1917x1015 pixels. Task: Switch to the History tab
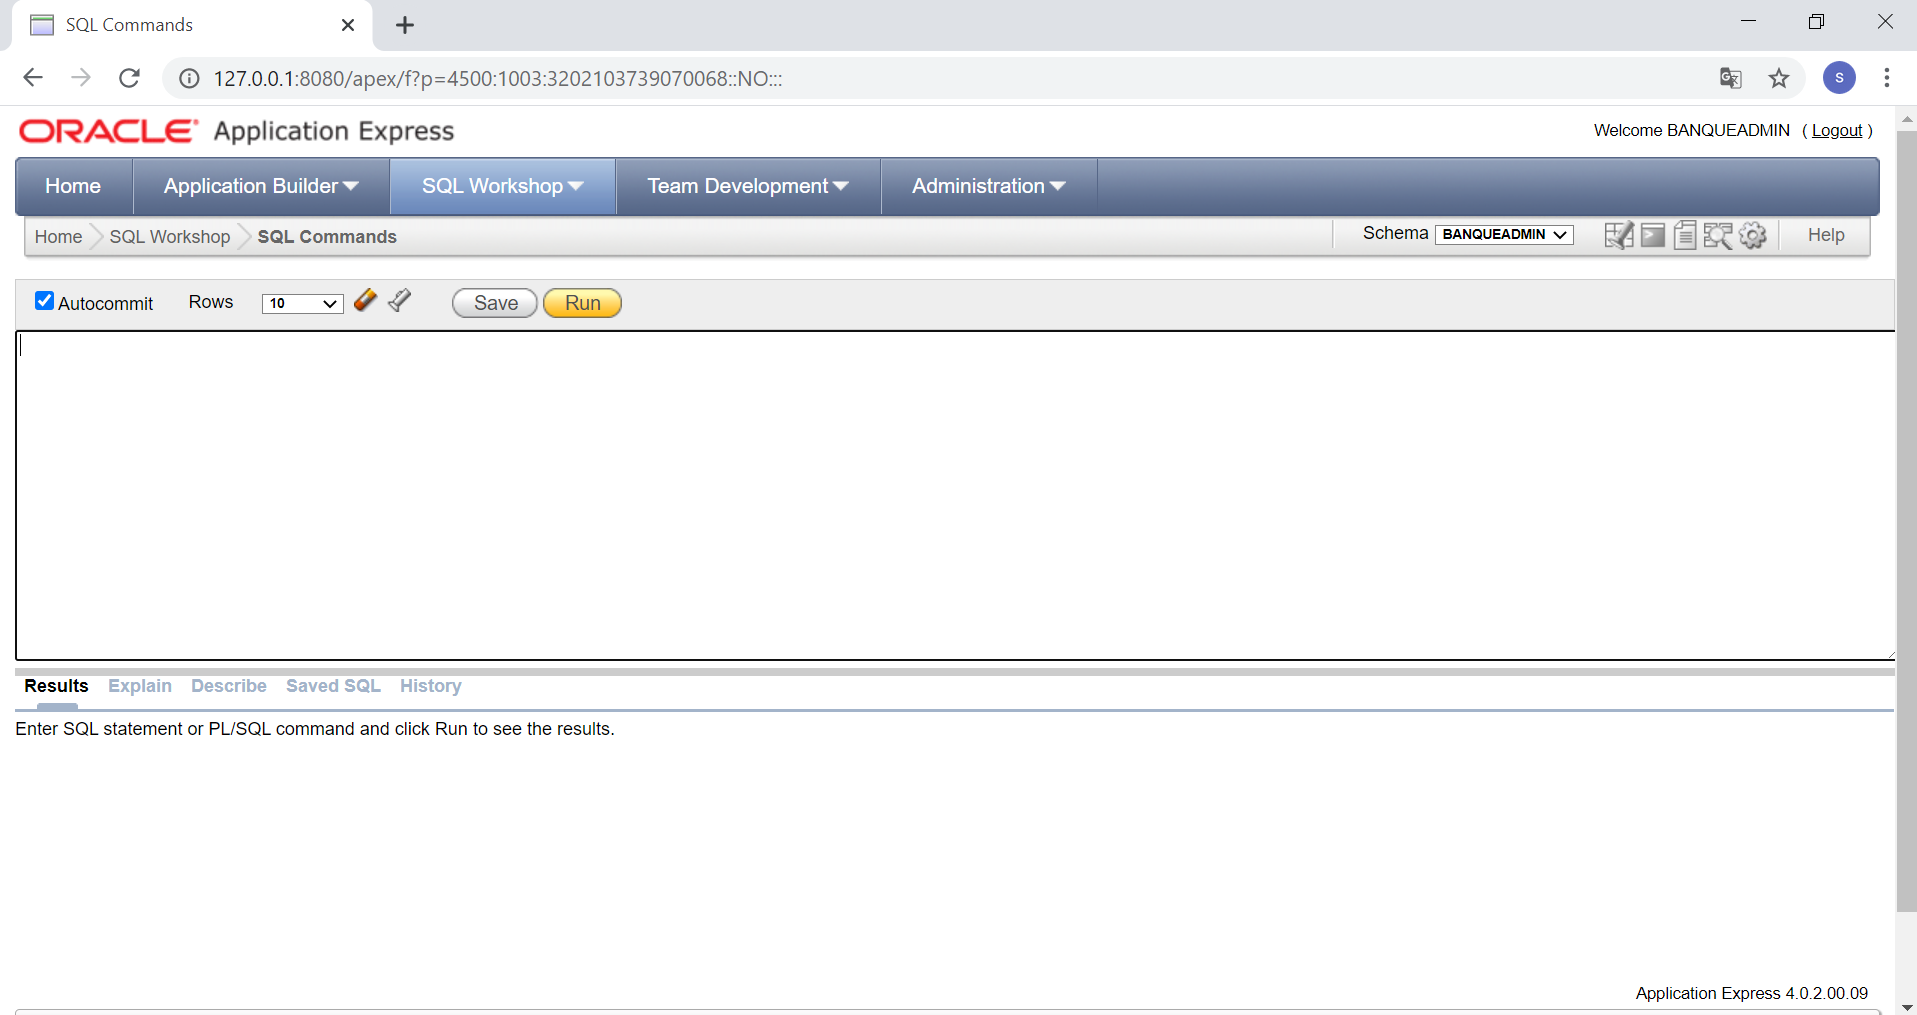[x=431, y=686]
